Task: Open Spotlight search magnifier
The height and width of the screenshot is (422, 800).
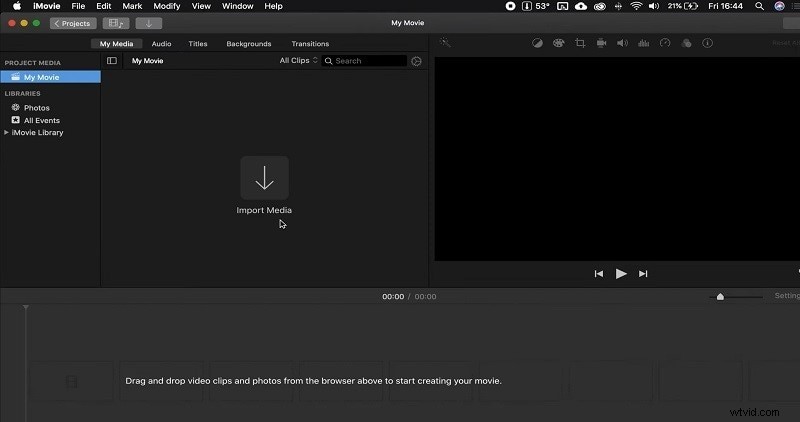Action: (x=760, y=6)
